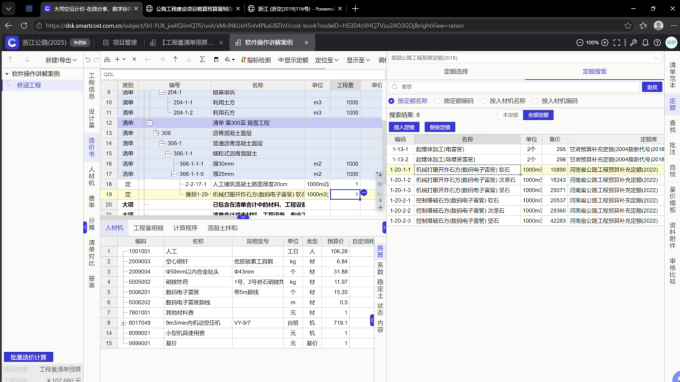Open the 工程量明细 tab
Viewport: 680px width, 382px height.
point(148,228)
